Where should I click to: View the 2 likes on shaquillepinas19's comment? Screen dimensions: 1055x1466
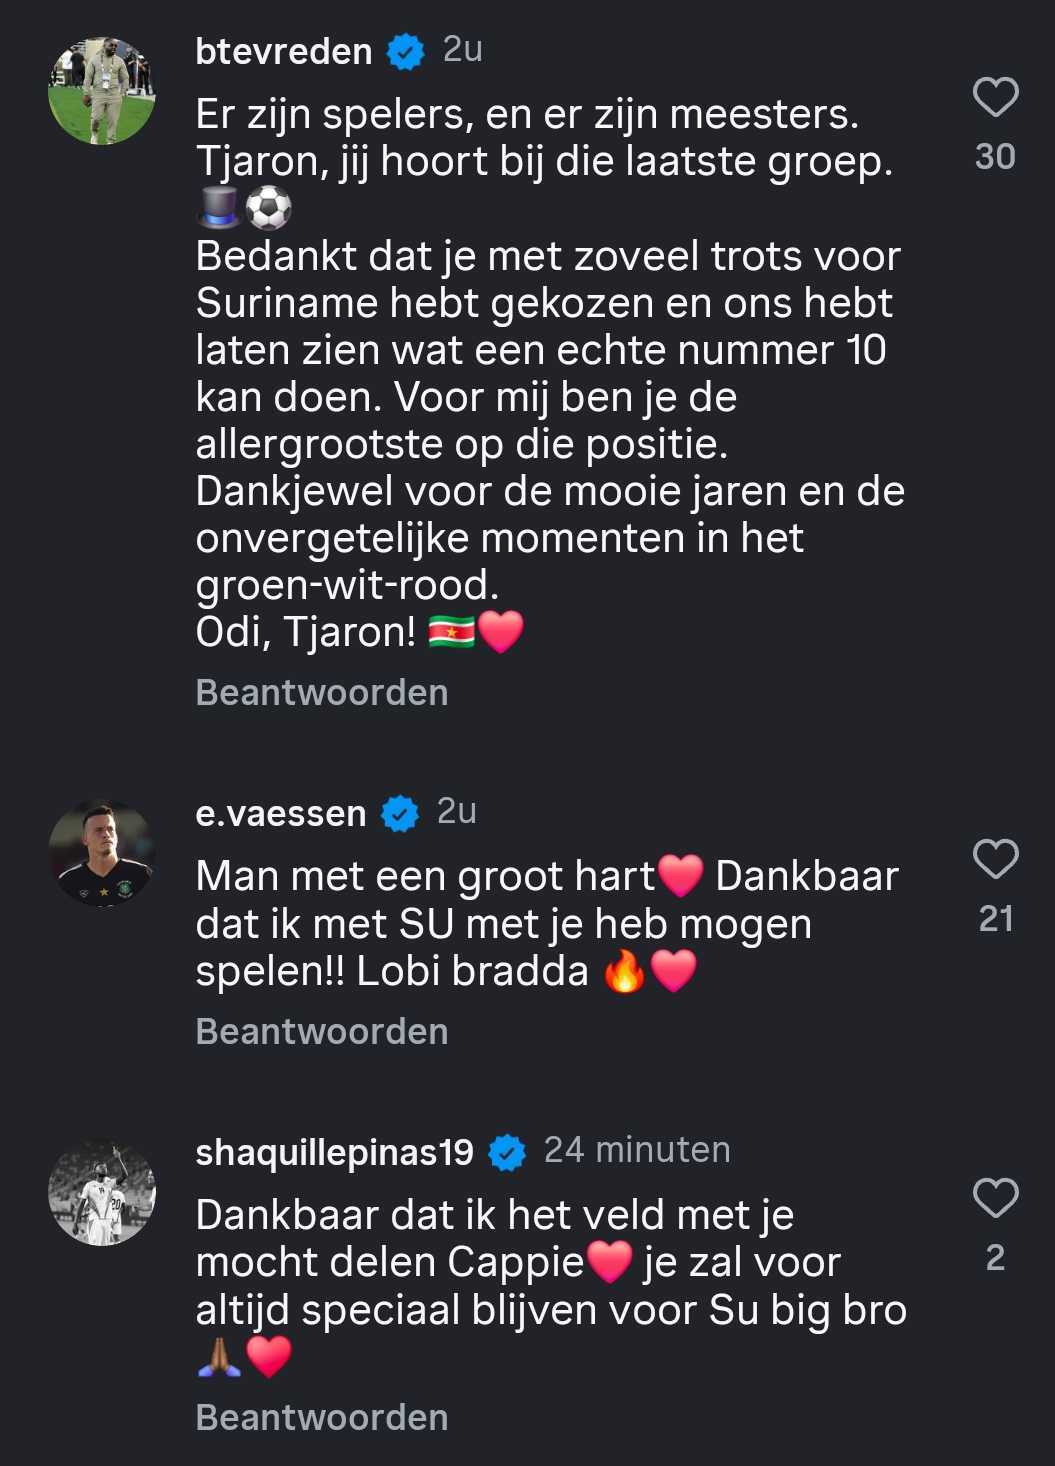click(x=997, y=1256)
